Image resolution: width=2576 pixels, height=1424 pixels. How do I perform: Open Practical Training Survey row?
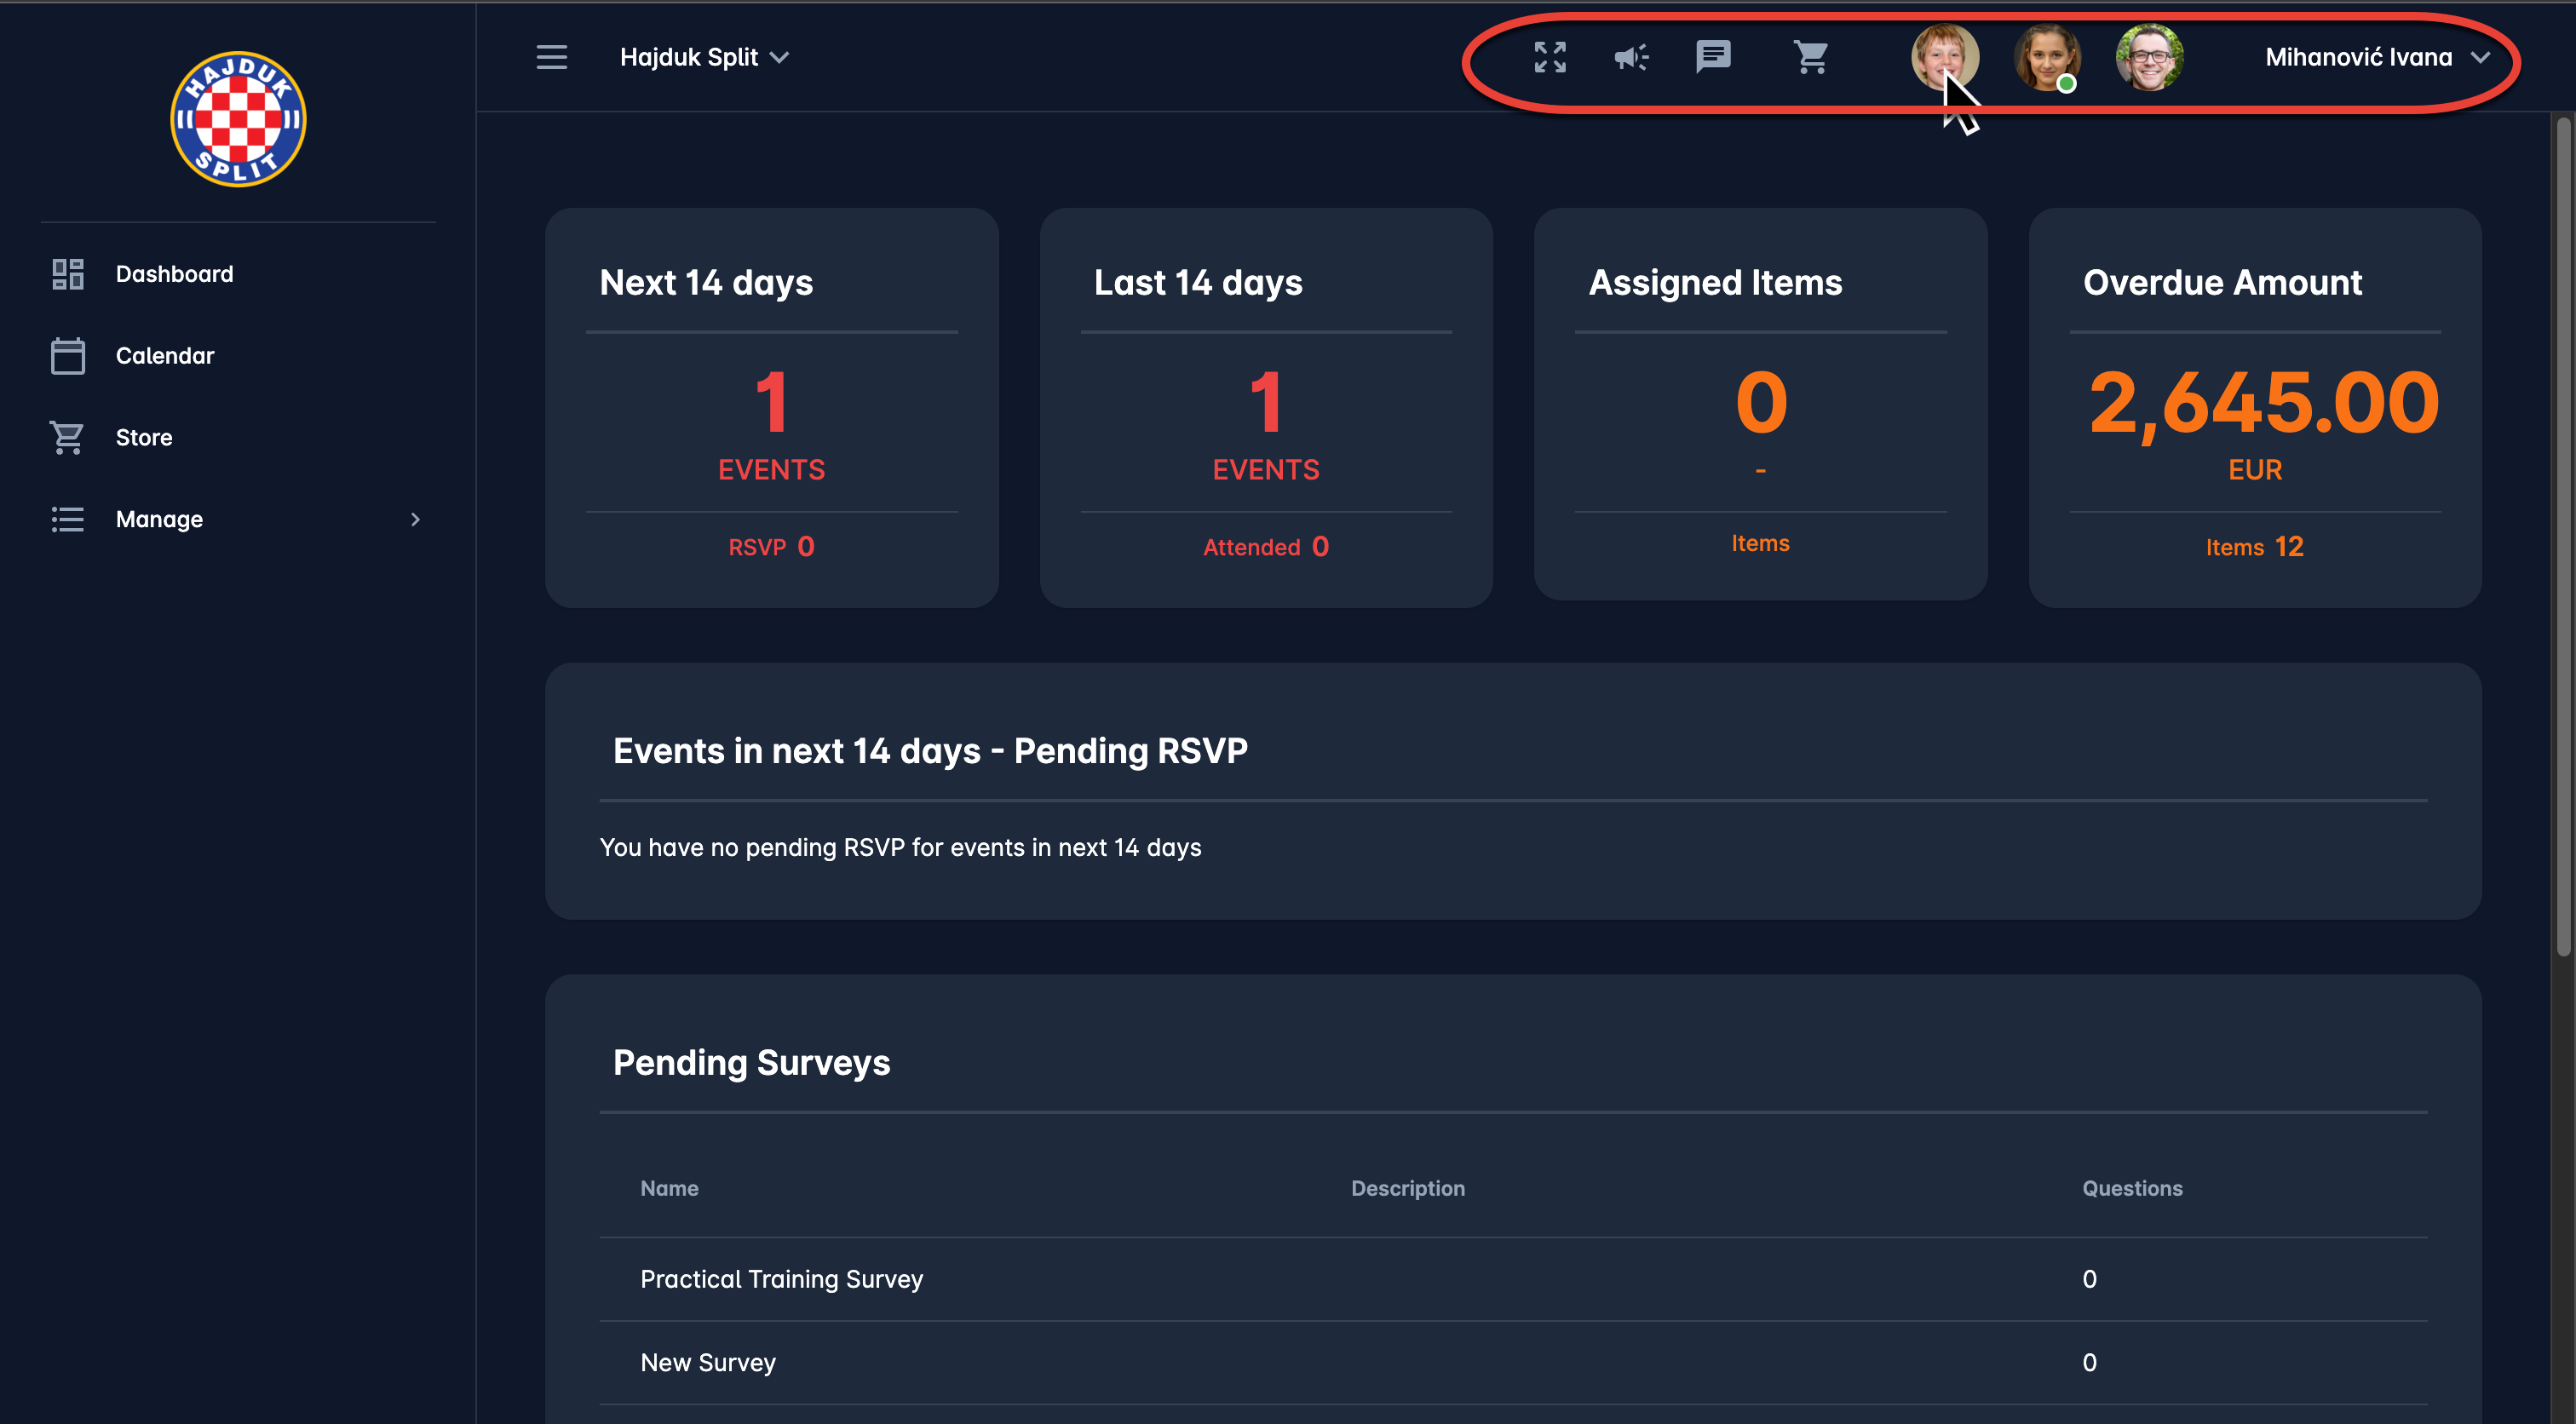(781, 1279)
